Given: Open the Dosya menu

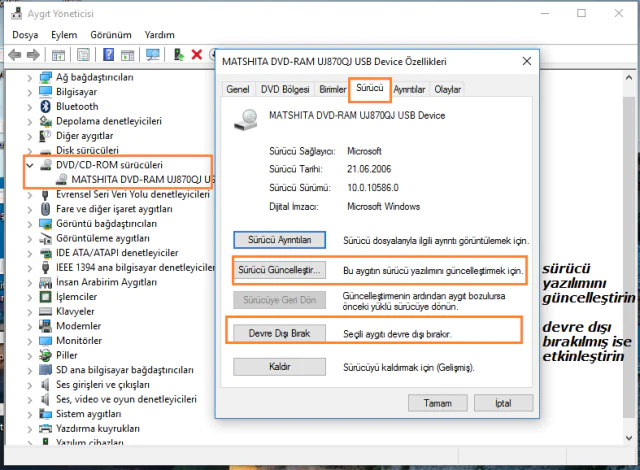Looking at the screenshot, I should click(25, 35).
